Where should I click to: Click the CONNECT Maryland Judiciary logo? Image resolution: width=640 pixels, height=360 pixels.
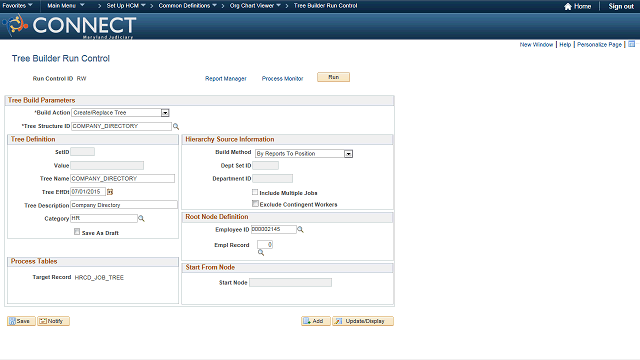pyautogui.click(x=69, y=26)
